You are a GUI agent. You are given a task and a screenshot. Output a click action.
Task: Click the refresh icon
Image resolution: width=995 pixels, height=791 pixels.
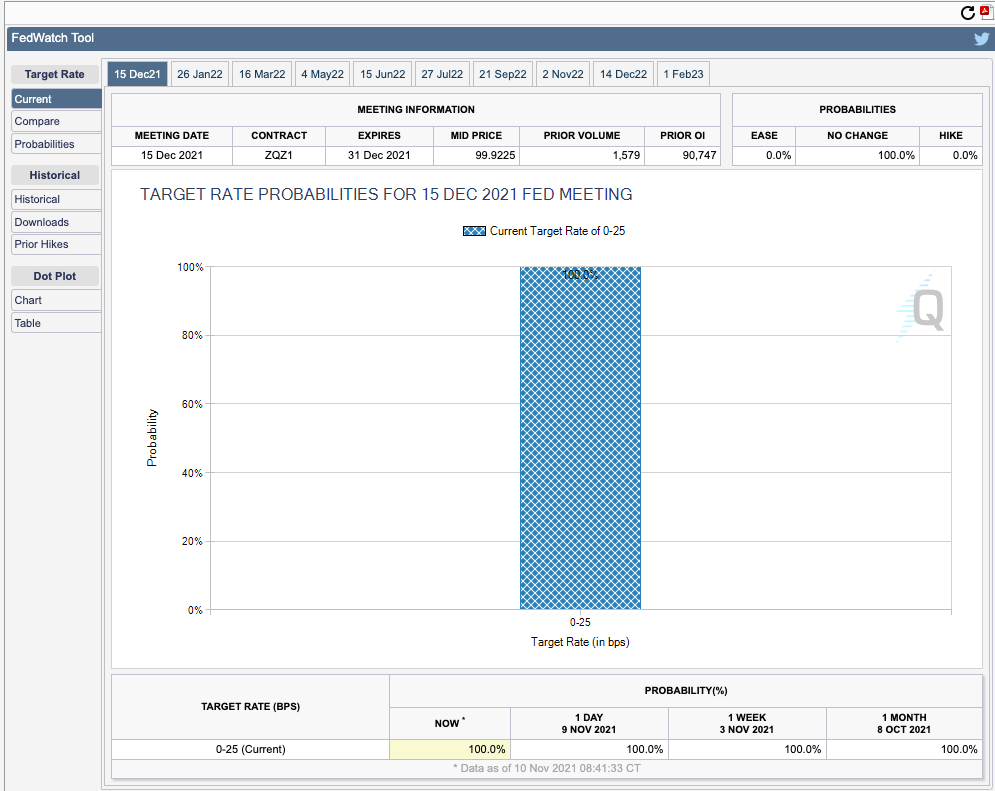point(968,13)
